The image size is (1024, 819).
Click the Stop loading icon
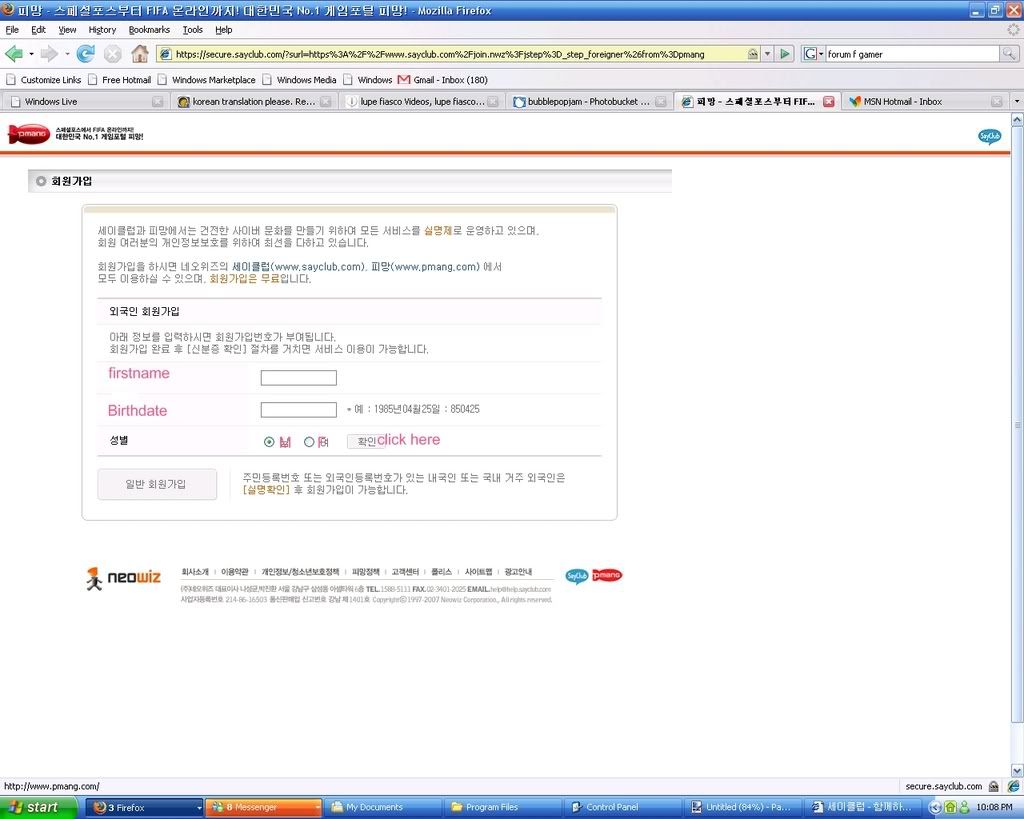(113, 53)
